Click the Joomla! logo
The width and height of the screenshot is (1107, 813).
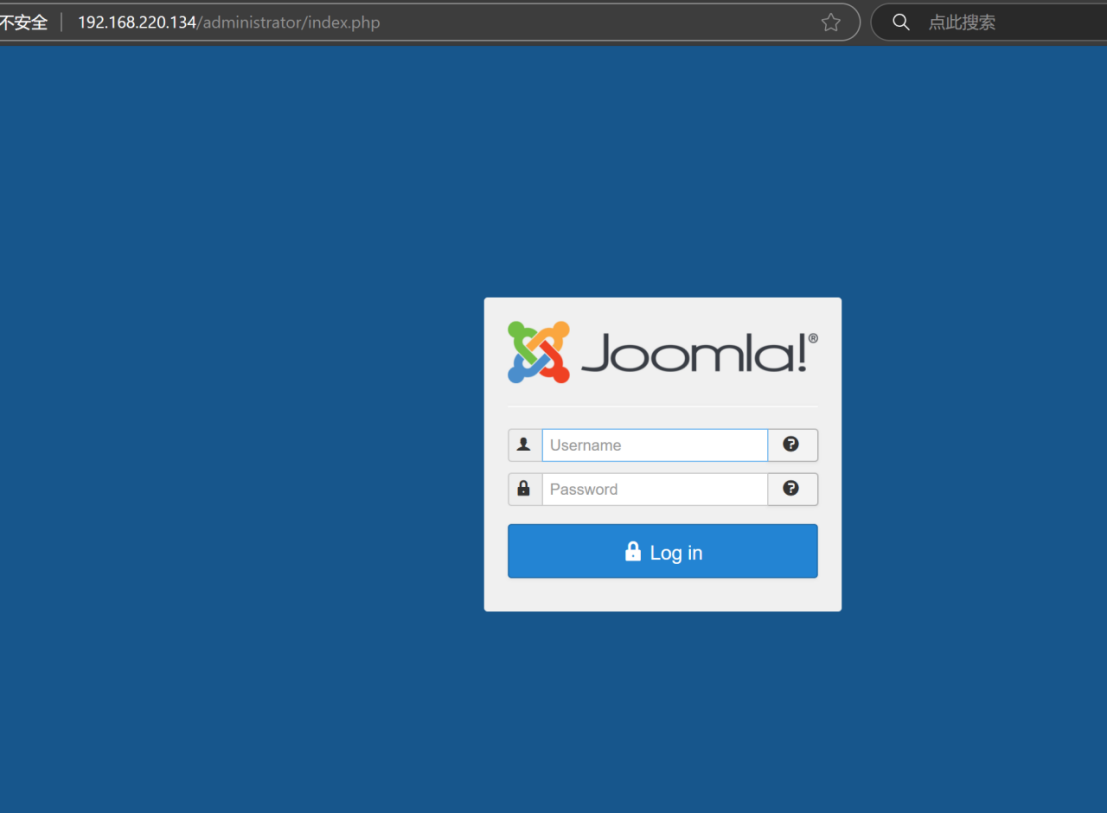pos(662,352)
